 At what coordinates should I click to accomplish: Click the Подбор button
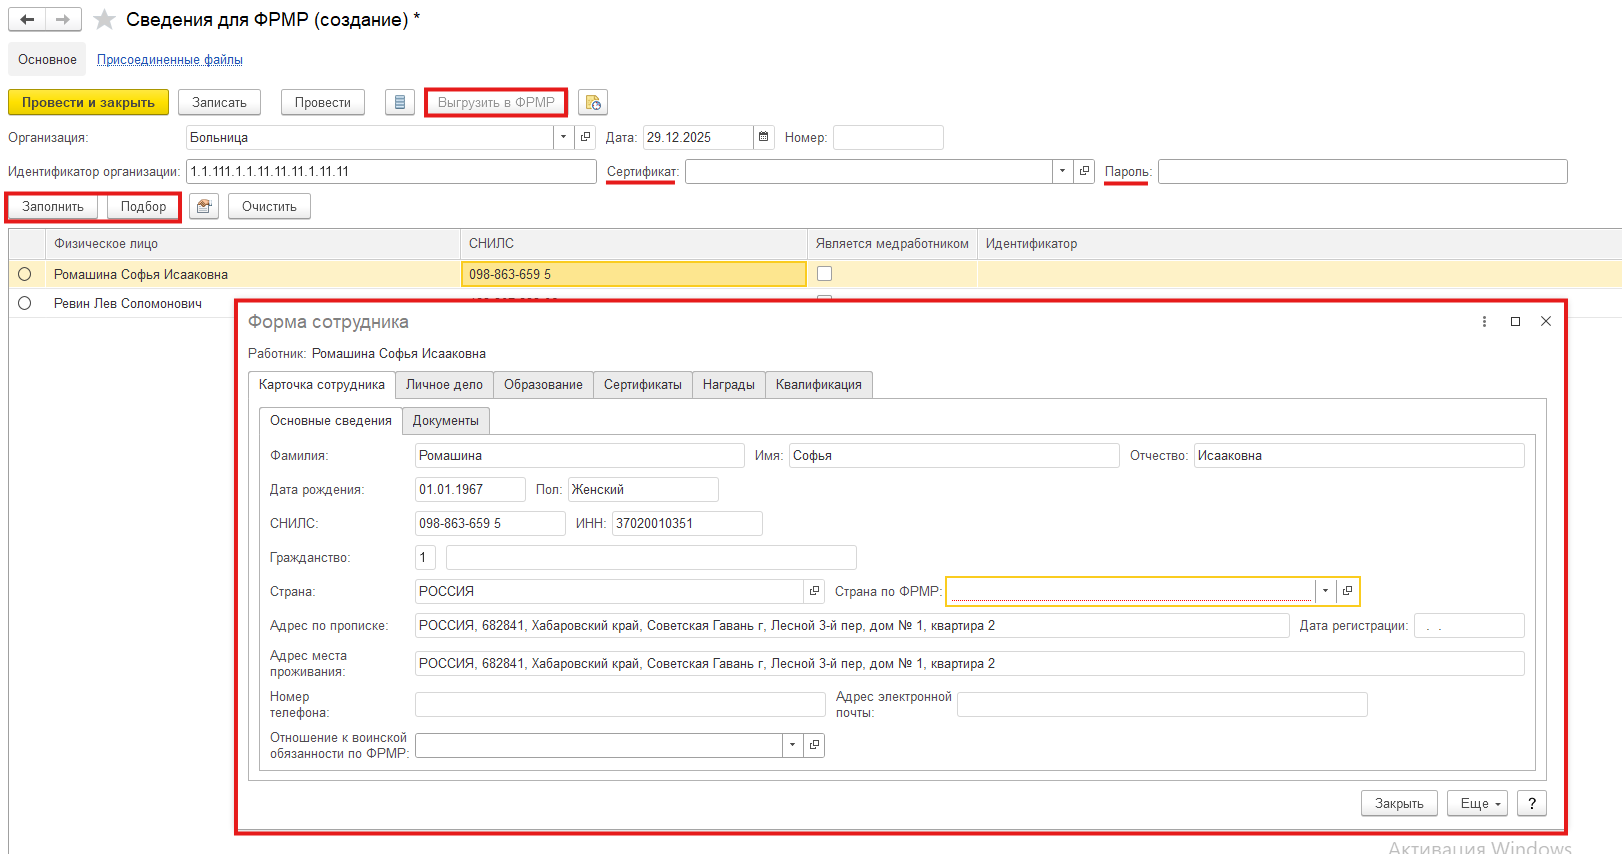coord(144,206)
